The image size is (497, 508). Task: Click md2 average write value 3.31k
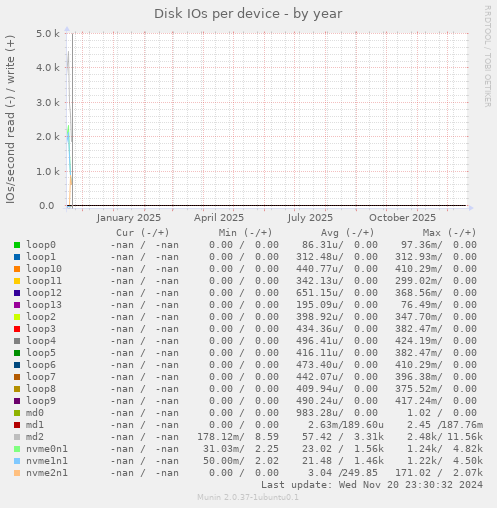pyautogui.click(x=369, y=437)
